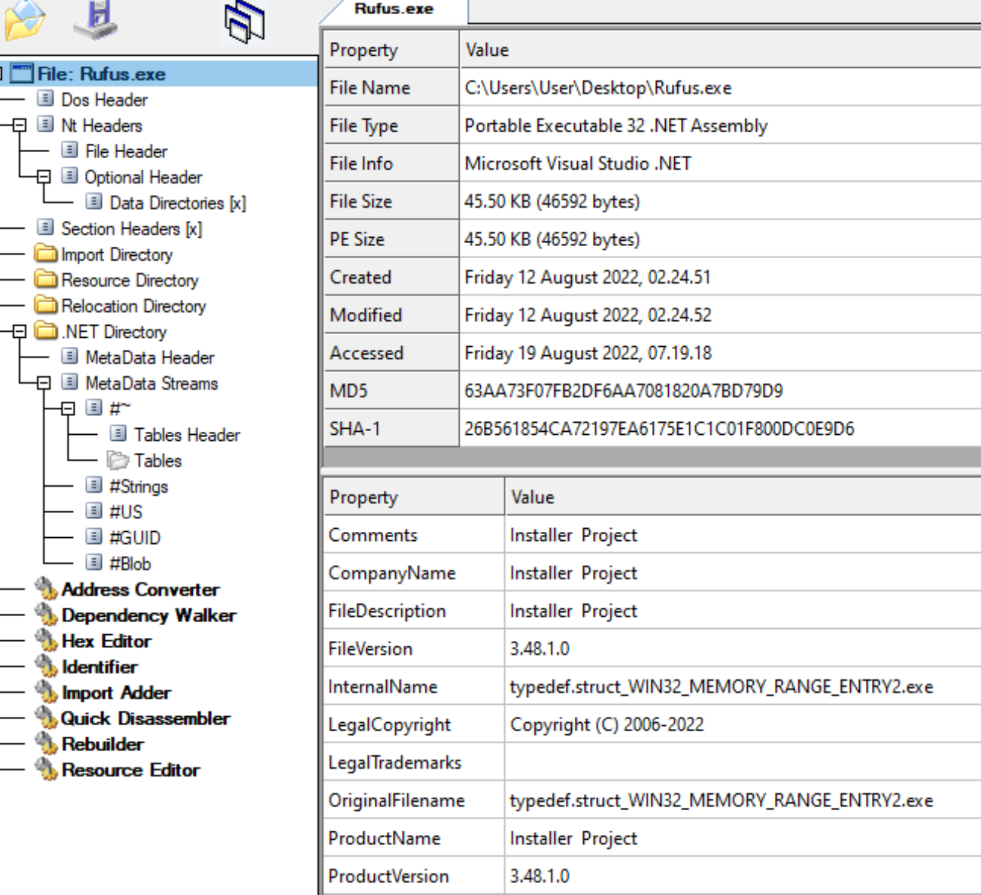Viewport: 981px width, 895px height.
Task: Select the OriginalFilename value cell
Action: click(743, 801)
